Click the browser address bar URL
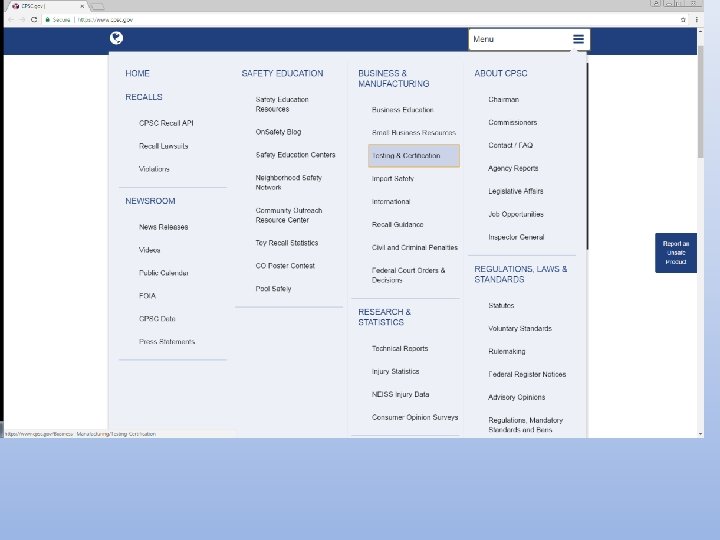This screenshot has width=720, height=540. click(105, 20)
